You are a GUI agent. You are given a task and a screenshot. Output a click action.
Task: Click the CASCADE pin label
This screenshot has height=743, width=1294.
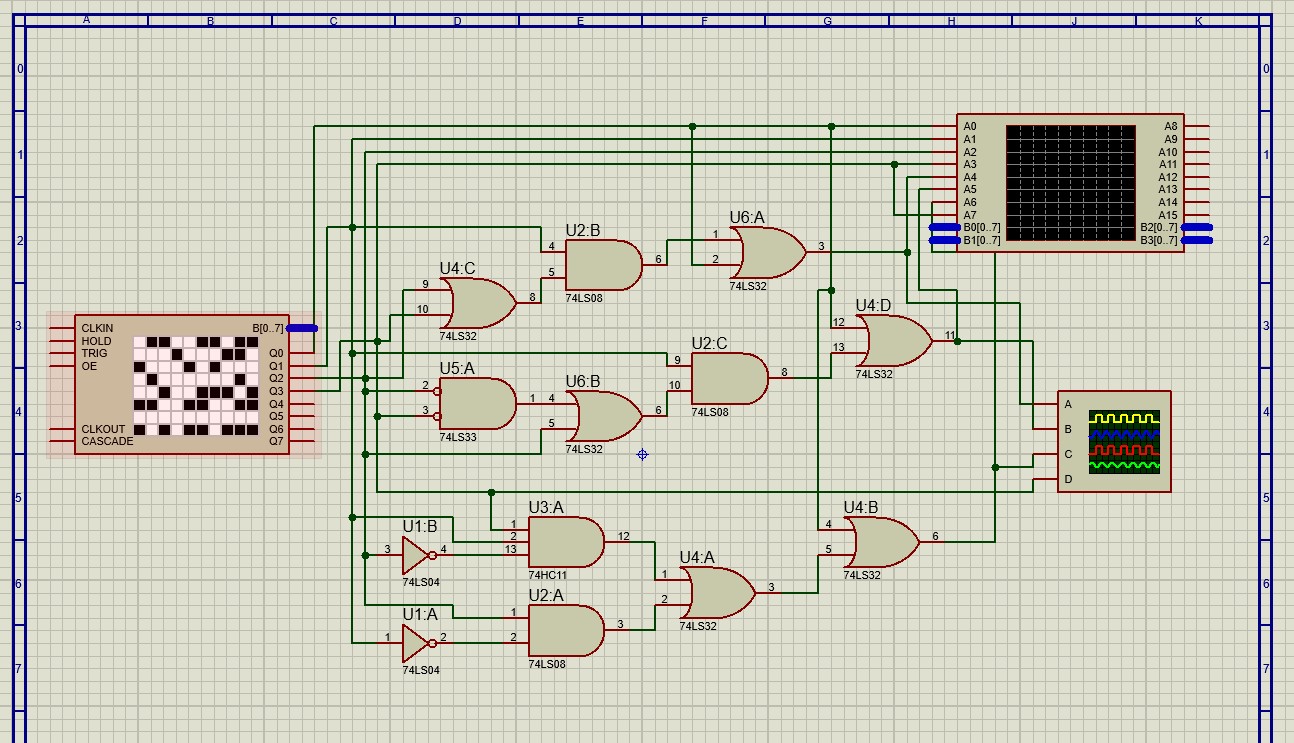tap(107, 441)
